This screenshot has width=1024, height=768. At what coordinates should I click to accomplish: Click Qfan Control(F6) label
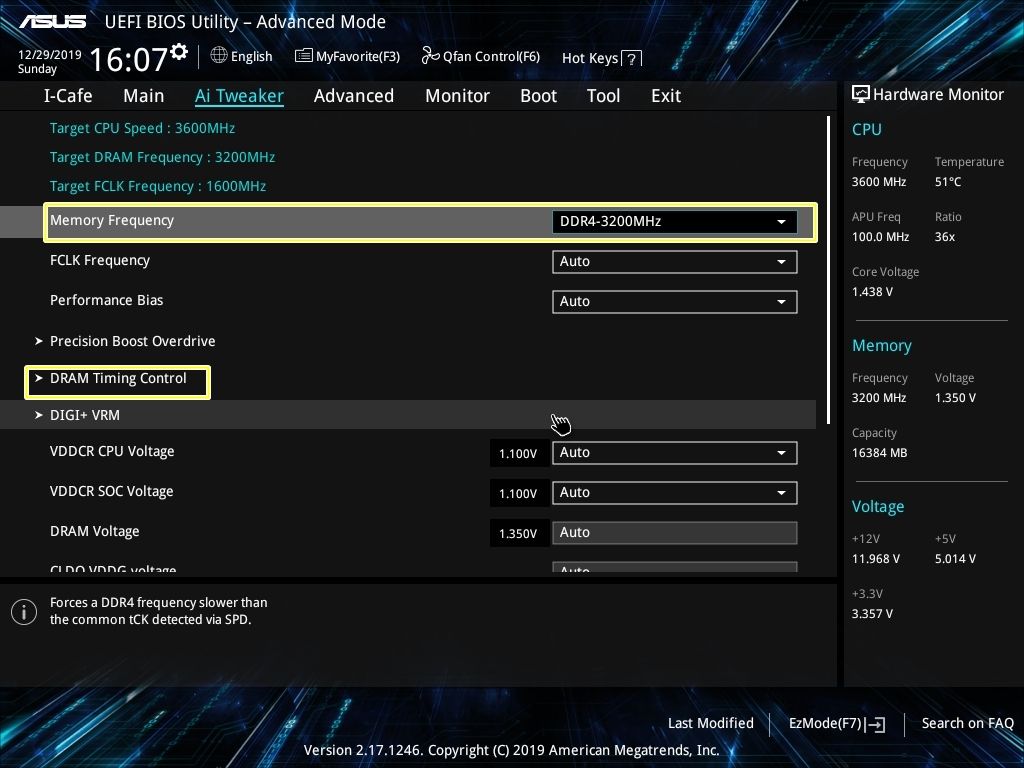[491, 56]
